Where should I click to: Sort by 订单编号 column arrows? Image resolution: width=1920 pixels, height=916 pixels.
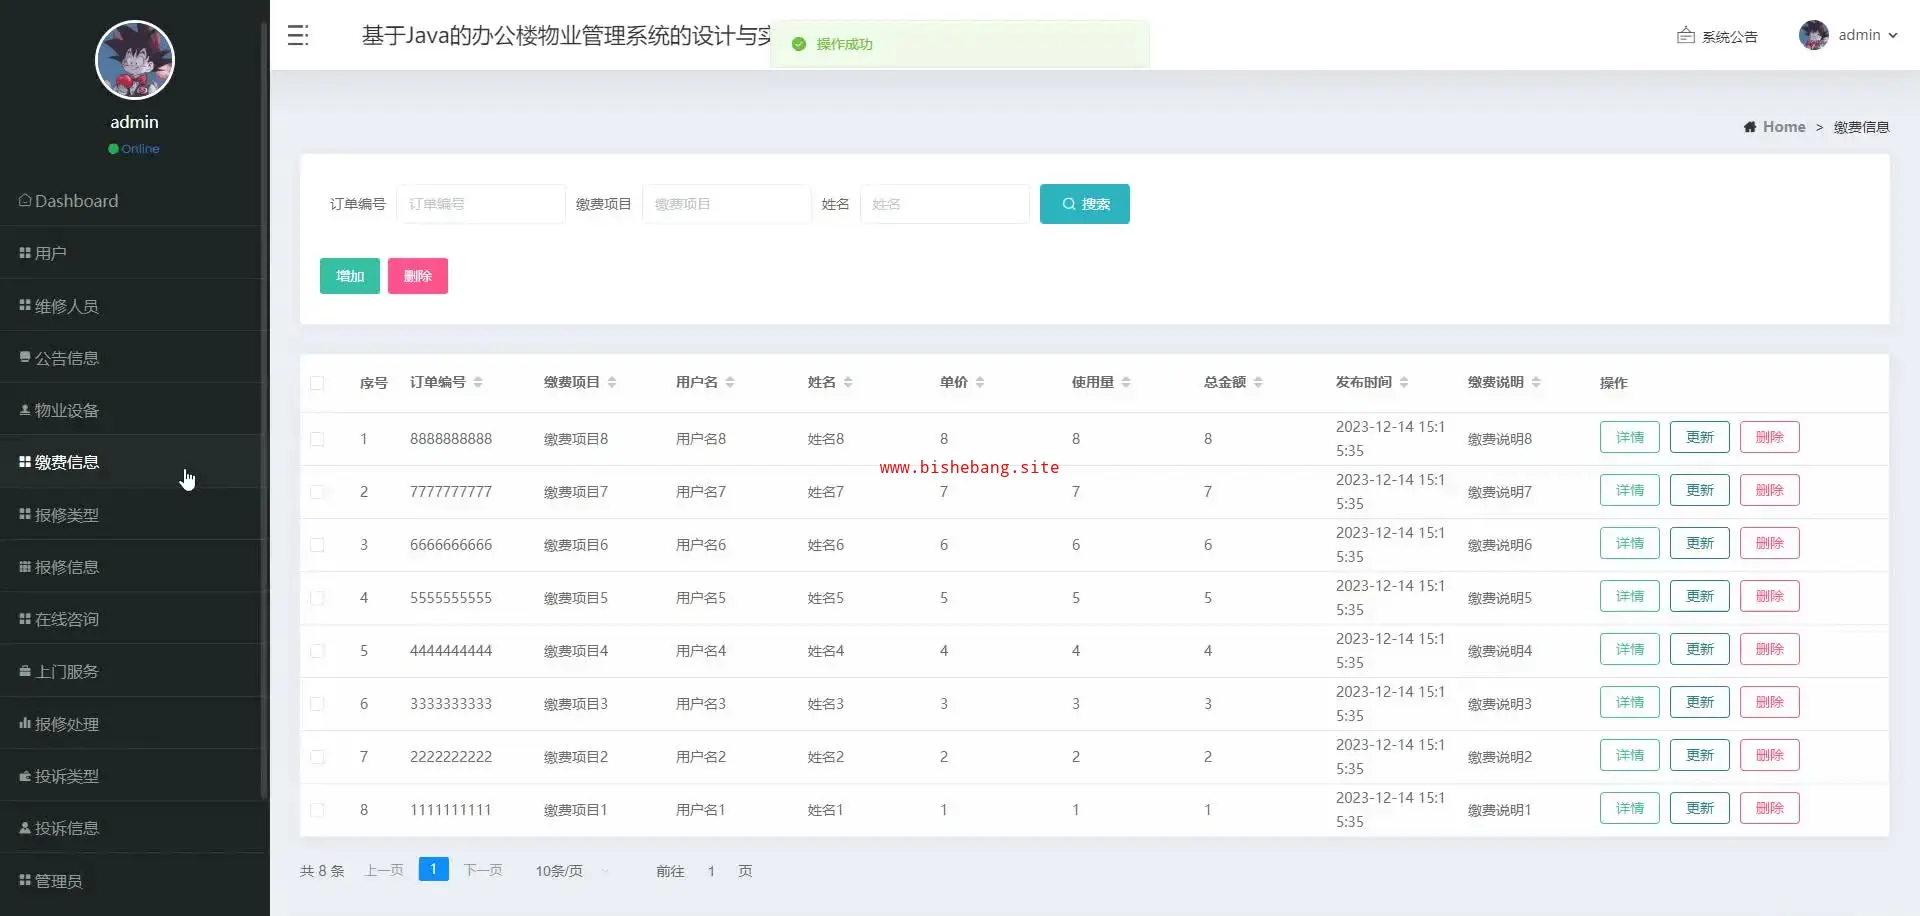(478, 382)
